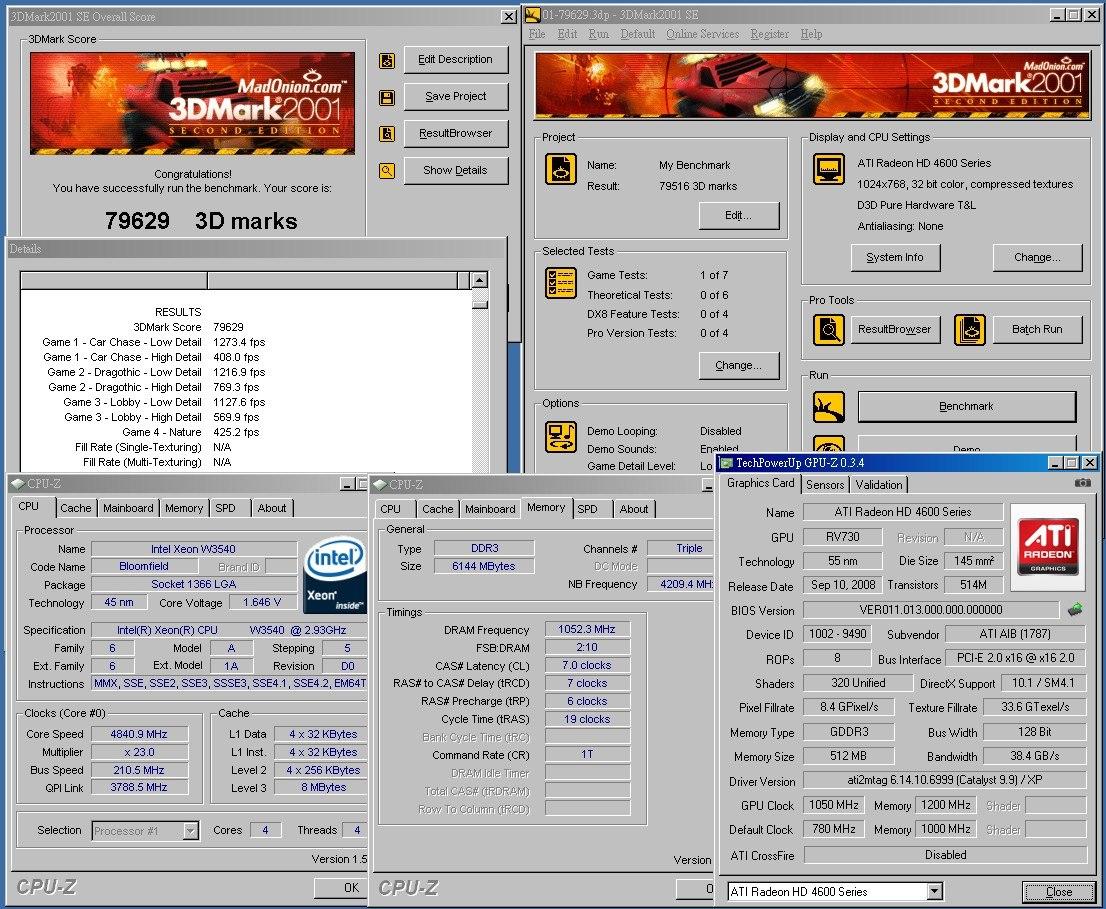Click DRAM Frequency value 1052.3 MHz
This screenshot has width=1106, height=909.
point(587,629)
